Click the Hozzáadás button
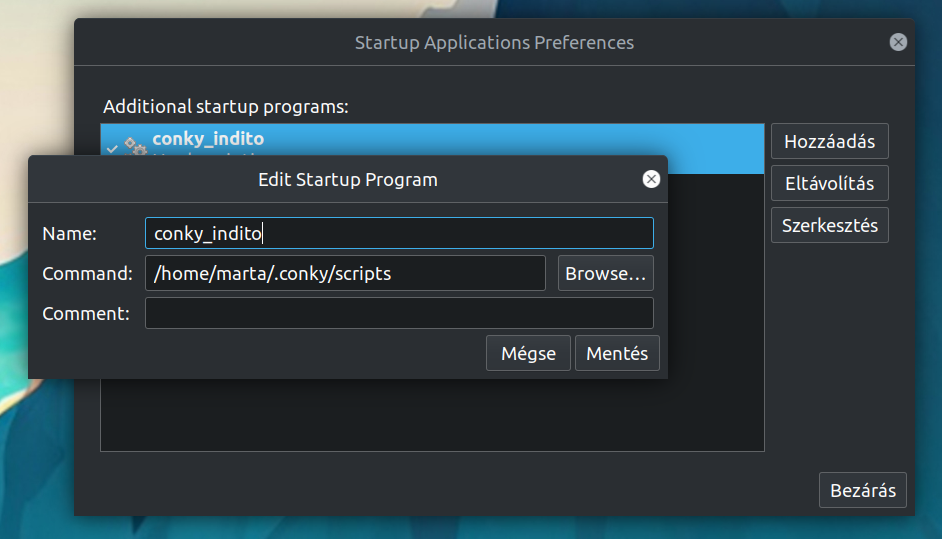Screen dimensions: 942x539 (x=830, y=141)
